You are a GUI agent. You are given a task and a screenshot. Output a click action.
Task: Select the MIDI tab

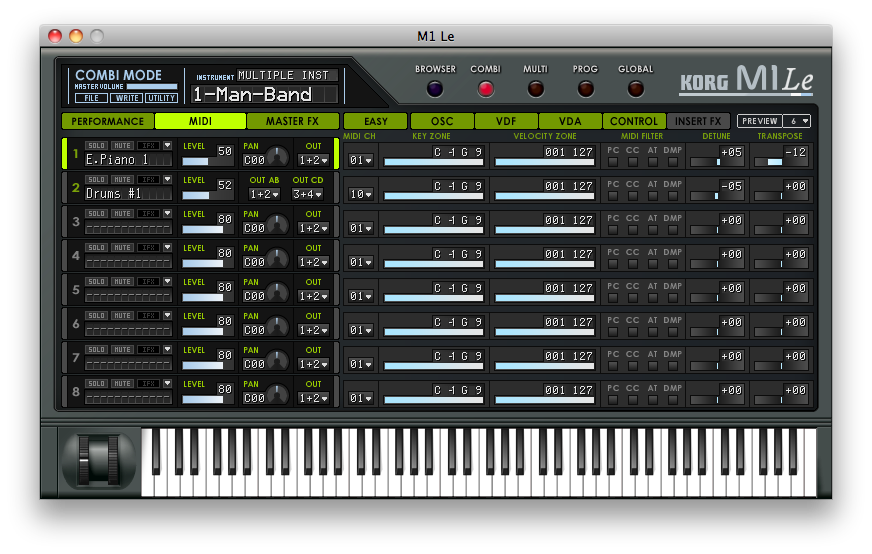[200, 121]
